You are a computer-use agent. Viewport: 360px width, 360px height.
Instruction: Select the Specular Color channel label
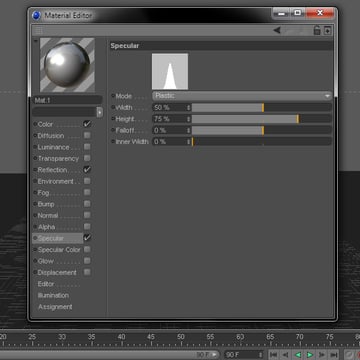click(59, 250)
